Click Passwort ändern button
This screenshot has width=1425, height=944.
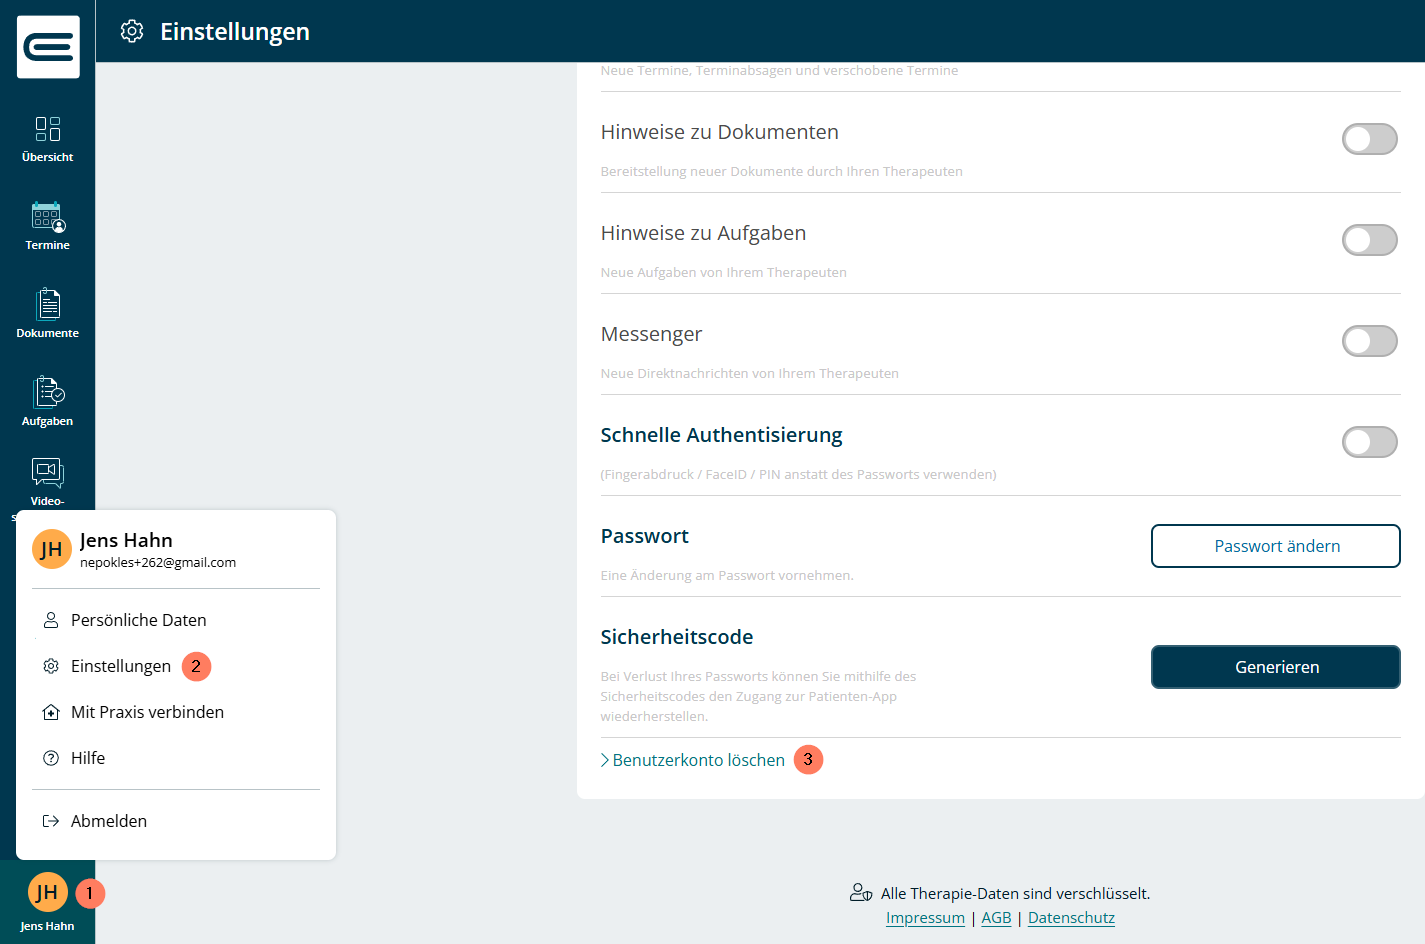(1276, 546)
